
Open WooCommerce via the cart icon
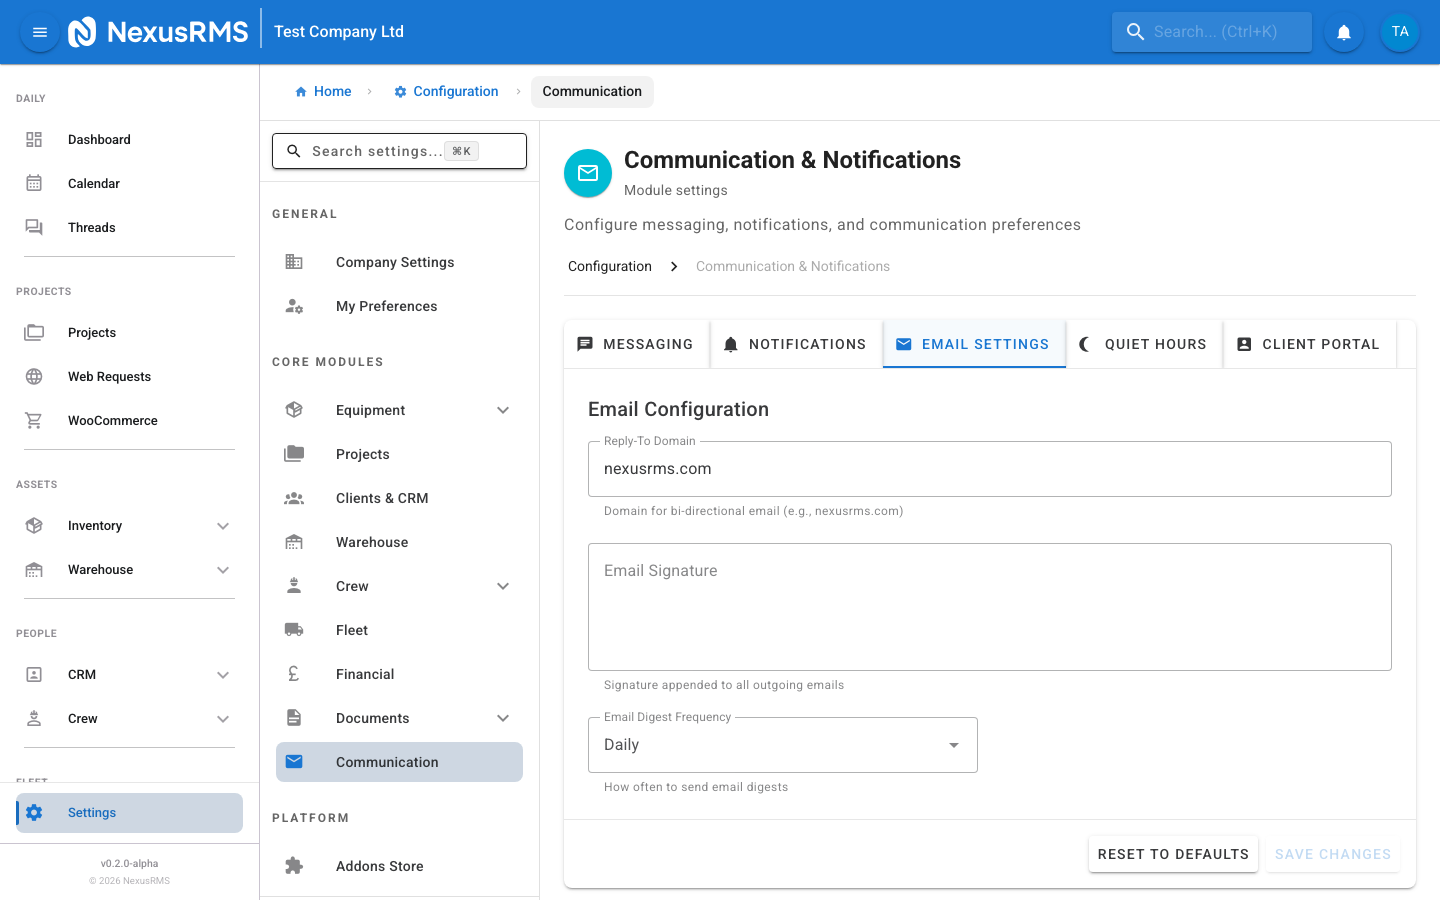(x=33, y=420)
